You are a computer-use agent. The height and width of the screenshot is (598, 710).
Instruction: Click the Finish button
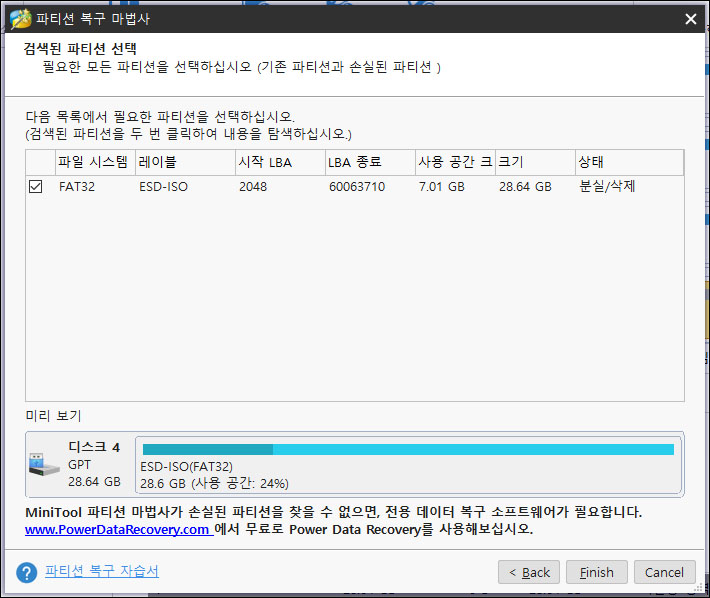(597, 573)
